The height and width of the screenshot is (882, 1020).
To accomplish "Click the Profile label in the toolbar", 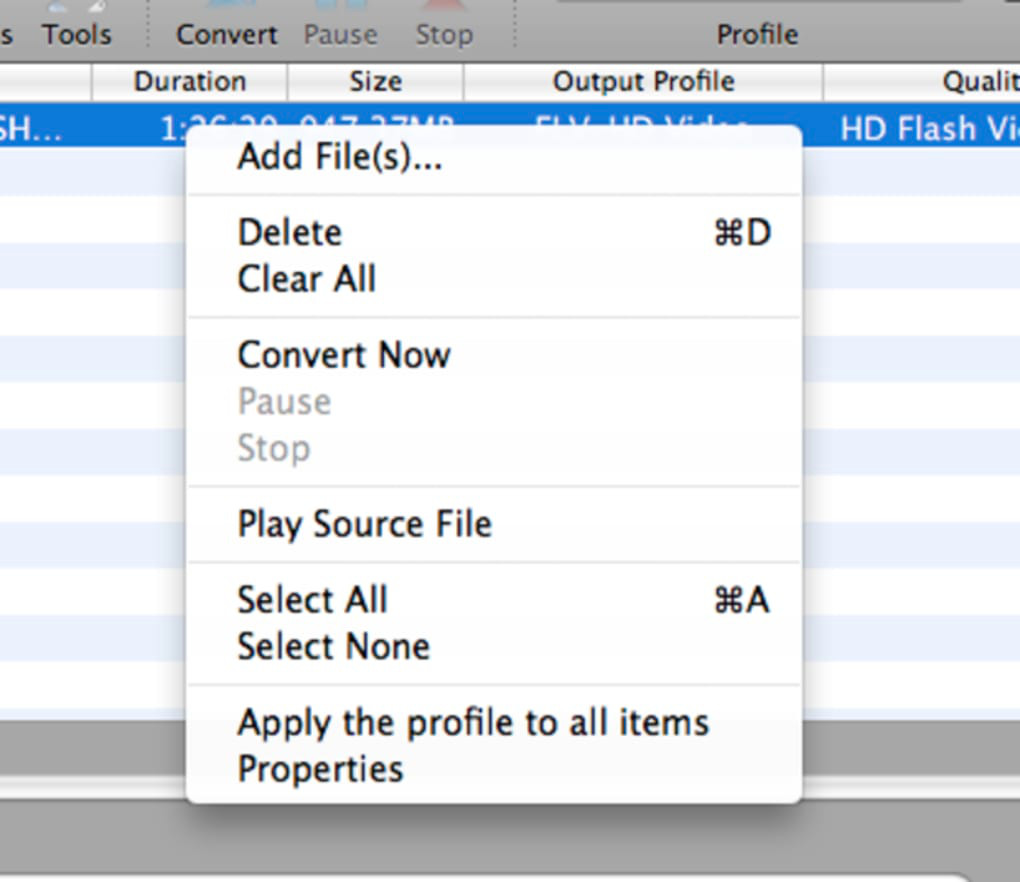I will [x=757, y=34].
